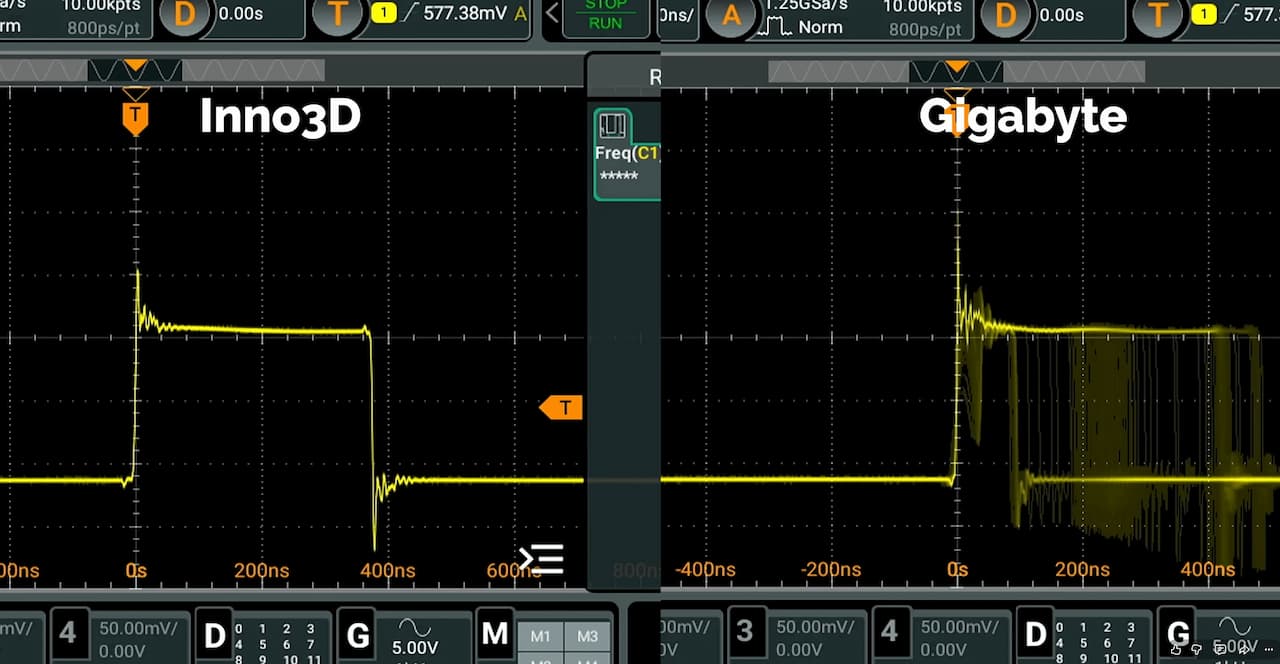This screenshot has height=664, width=1280.
Task: Open the Math 'M' channel icon
Action: [x=494, y=635]
